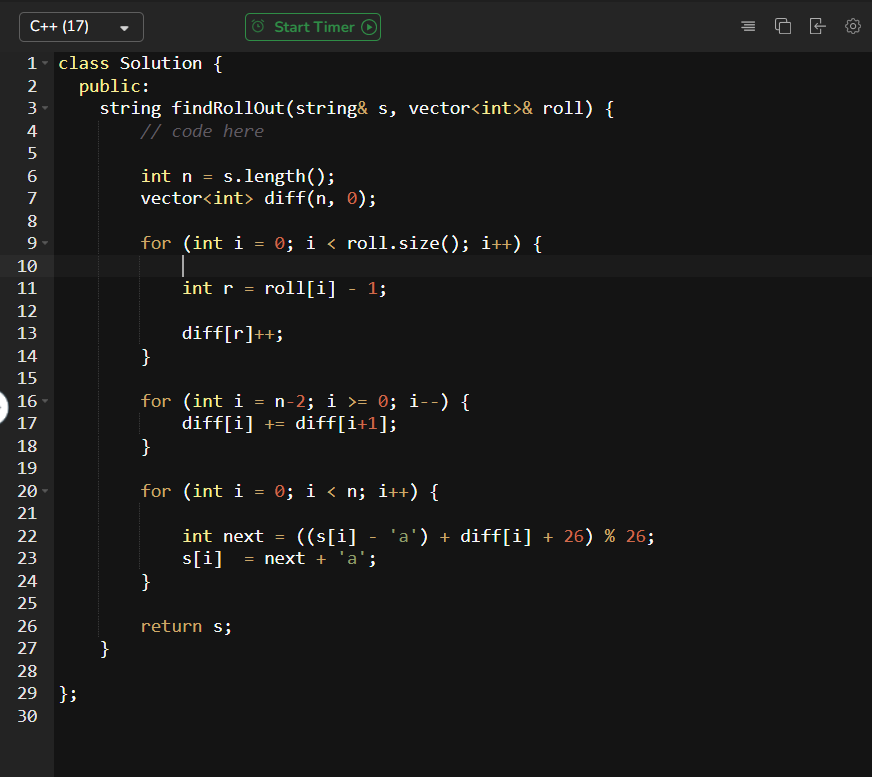Collapse the fold arrow at line 1
Screen dimensions: 872x777
[45, 63]
